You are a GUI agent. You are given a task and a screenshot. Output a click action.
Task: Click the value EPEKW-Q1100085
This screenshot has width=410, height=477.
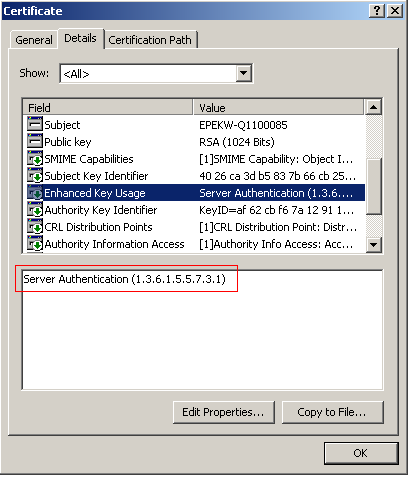[x=243, y=125]
